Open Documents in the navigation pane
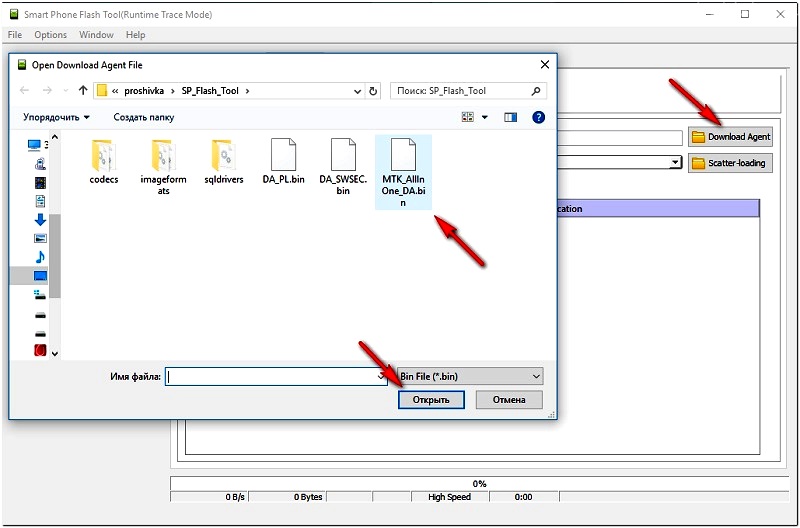The image size is (800, 528). (x=40, y=201)
